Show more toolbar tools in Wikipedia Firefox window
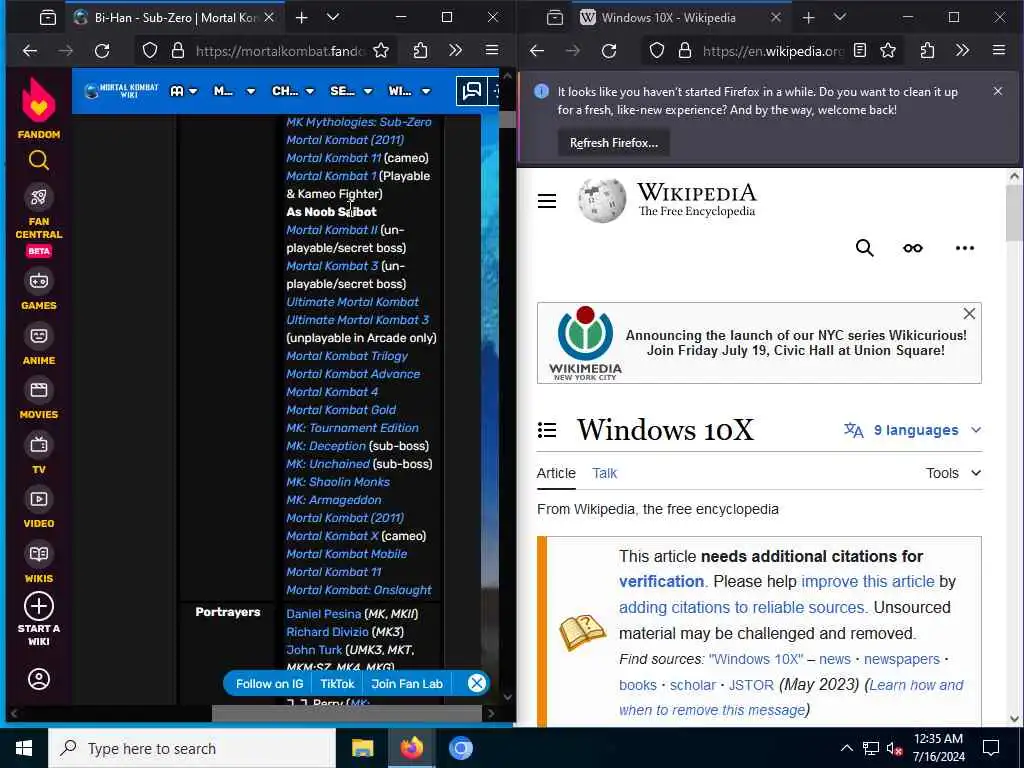The height and width of the screenshot is (768, 1024). click(962, 50)
